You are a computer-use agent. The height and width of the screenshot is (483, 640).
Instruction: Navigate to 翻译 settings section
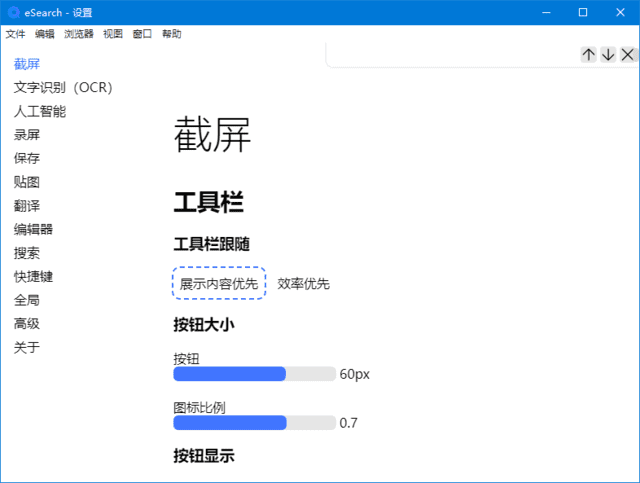coord(27,206)
